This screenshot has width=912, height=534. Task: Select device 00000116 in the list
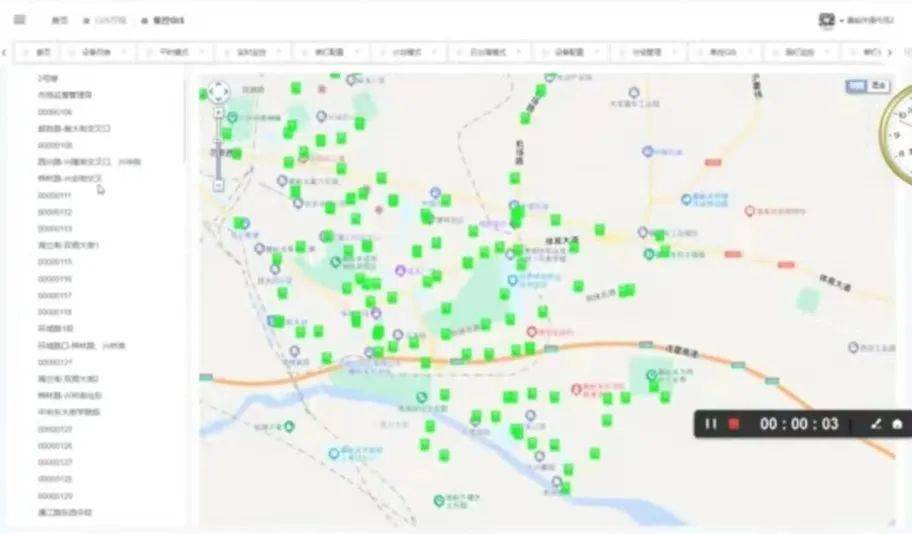[55, 279]
